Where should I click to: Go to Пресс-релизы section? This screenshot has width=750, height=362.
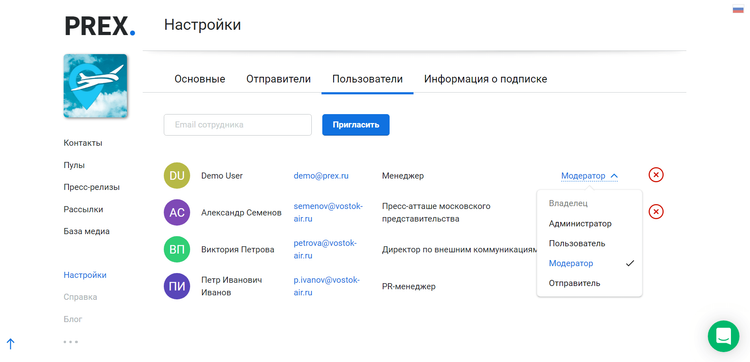click(x=91, y=187)
